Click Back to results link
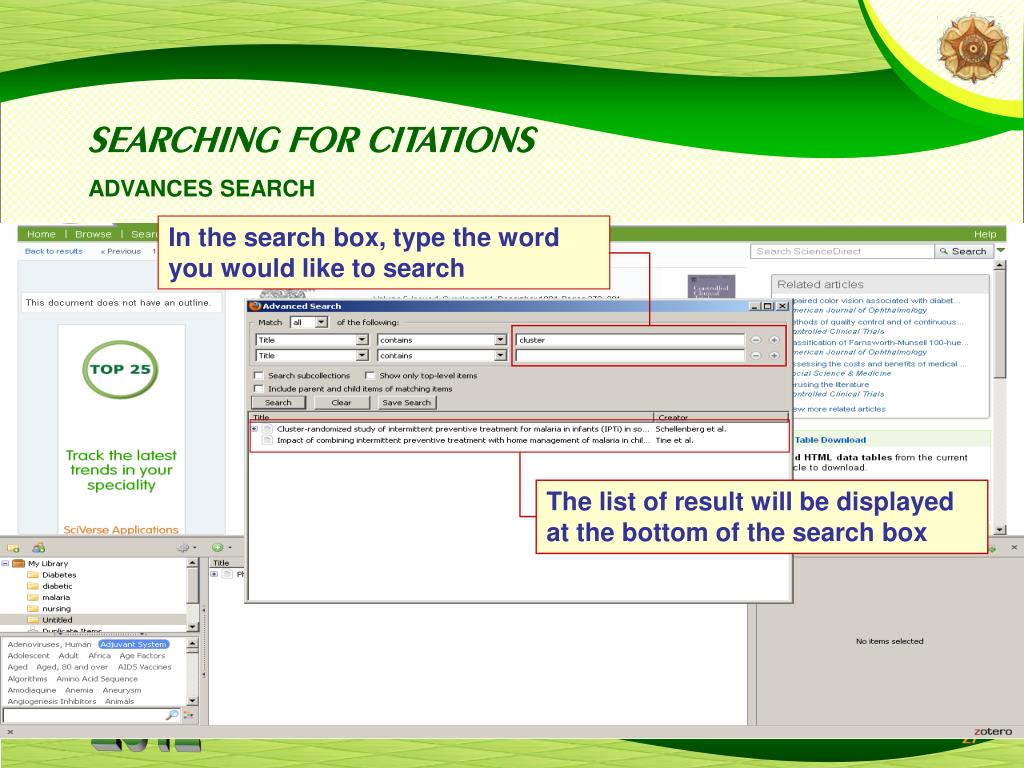1024x768 pixels. [x=54, y=251]
